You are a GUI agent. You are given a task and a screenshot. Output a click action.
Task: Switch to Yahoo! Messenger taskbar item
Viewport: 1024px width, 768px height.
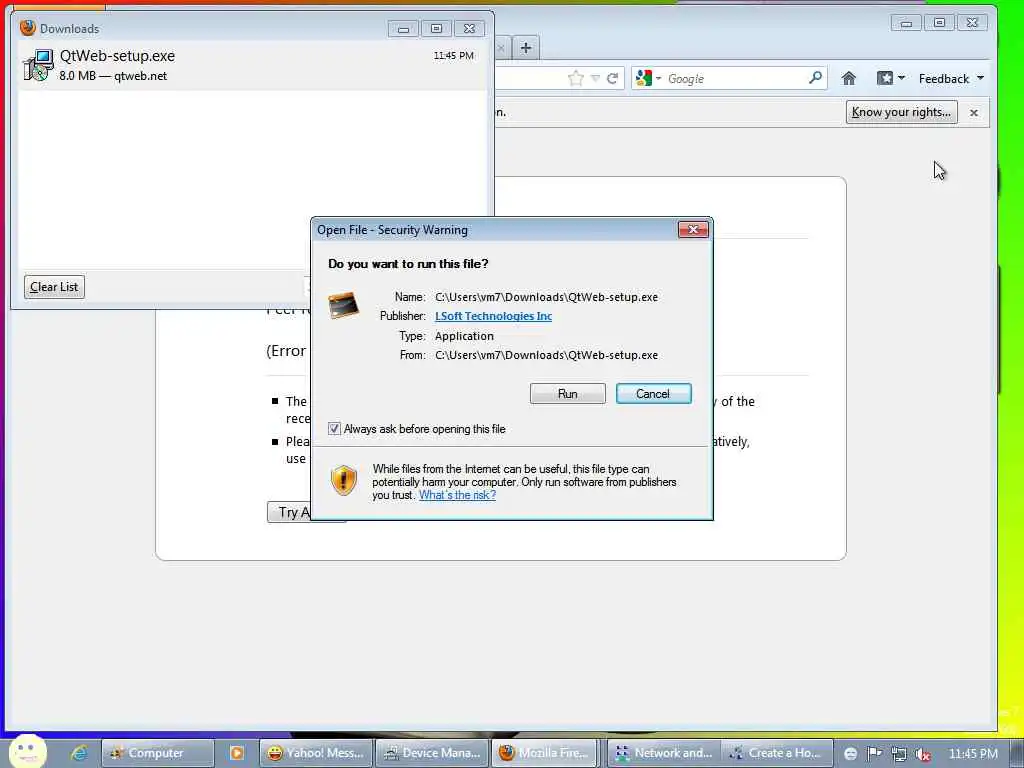(316, 753)
